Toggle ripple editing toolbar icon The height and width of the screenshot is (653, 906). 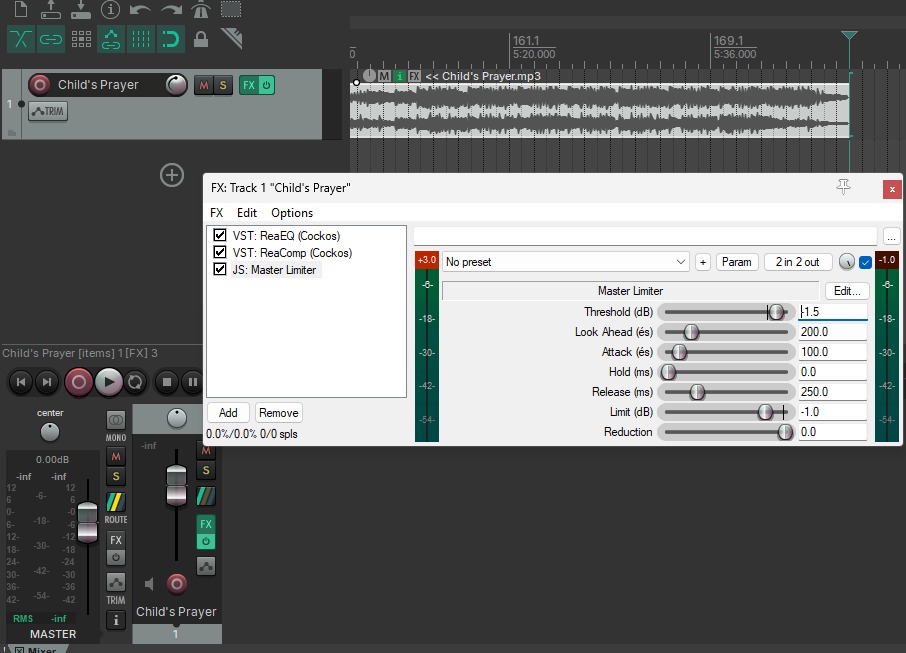coord(81,39)
